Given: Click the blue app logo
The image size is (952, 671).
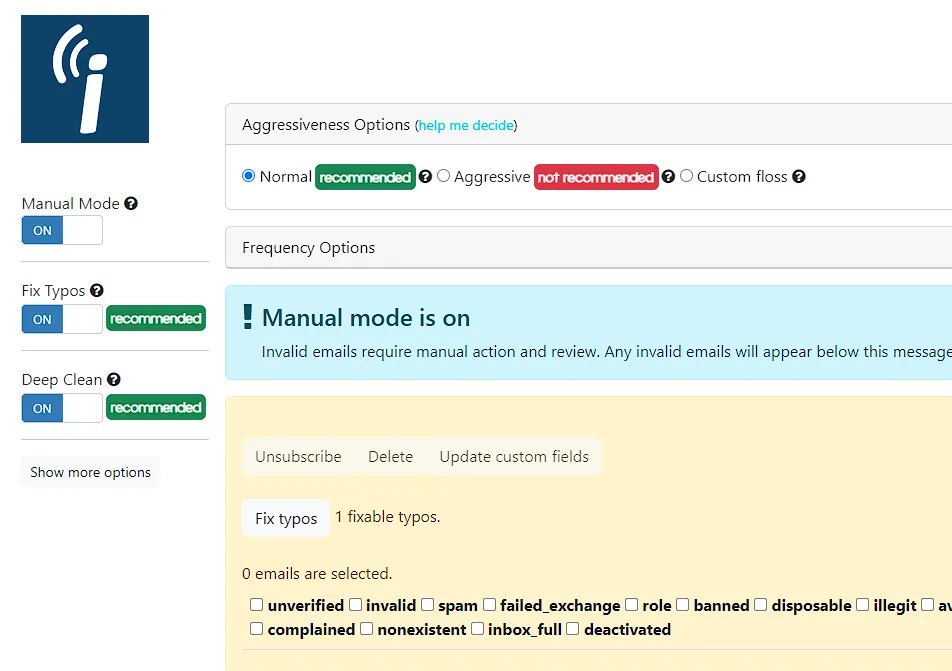Looking at the screenshot, I should click(85, 79).
